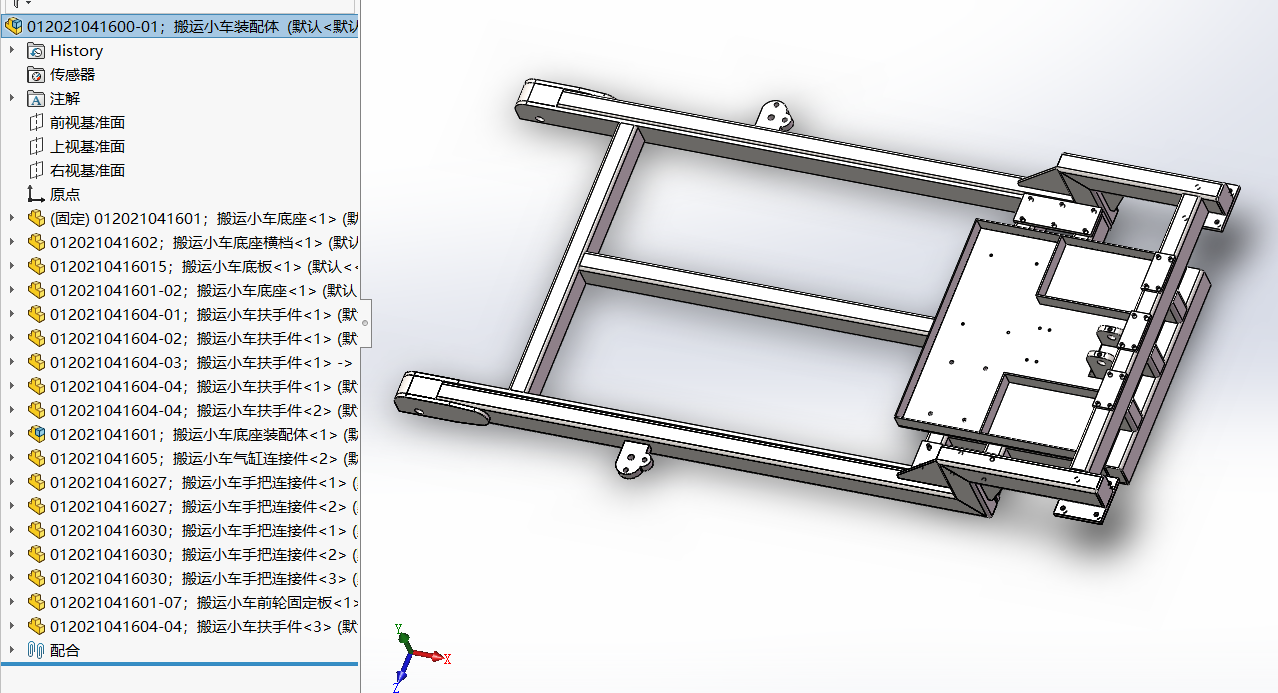Viewport: 1278px width, 693px height.
Task: Select the 0120210416030 搬运小车手把连接件<2> row text
Action: tap(204, 555)
